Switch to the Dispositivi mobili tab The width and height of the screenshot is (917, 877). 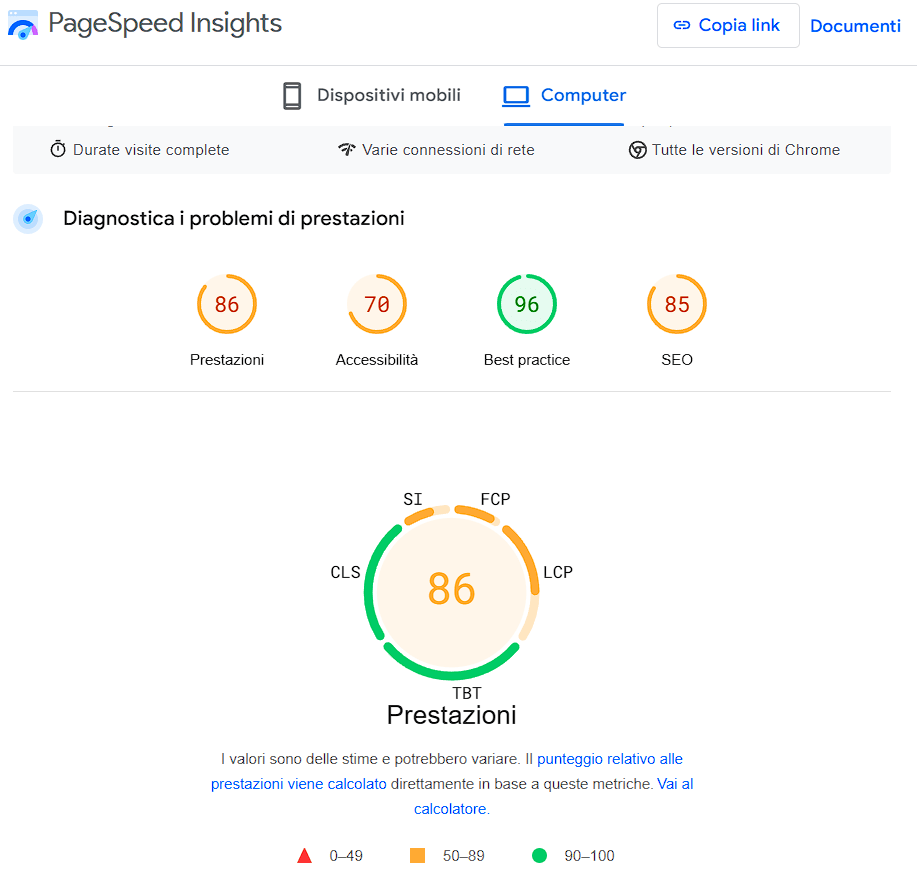[371, 95]
